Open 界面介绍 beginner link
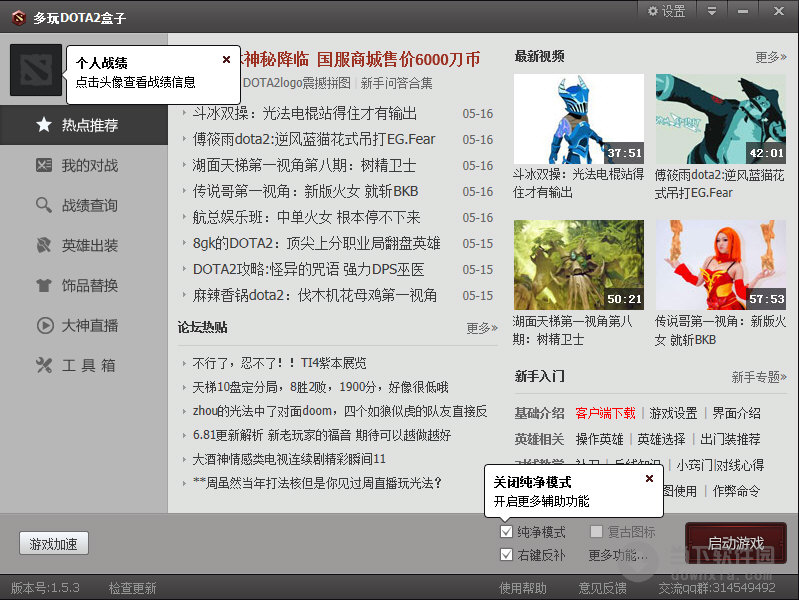Image resolution: width=799 pixels, height=600 pixels. tap(736, 413)
